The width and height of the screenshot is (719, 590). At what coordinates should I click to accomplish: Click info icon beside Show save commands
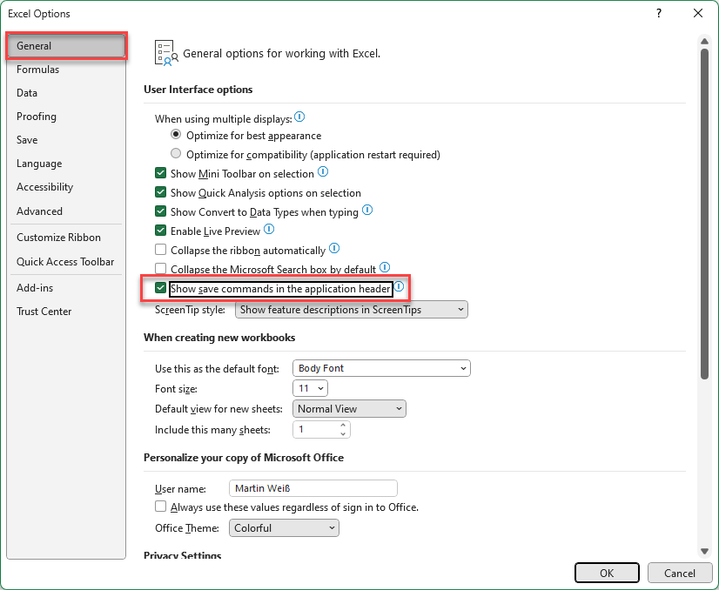pos(399,287)
